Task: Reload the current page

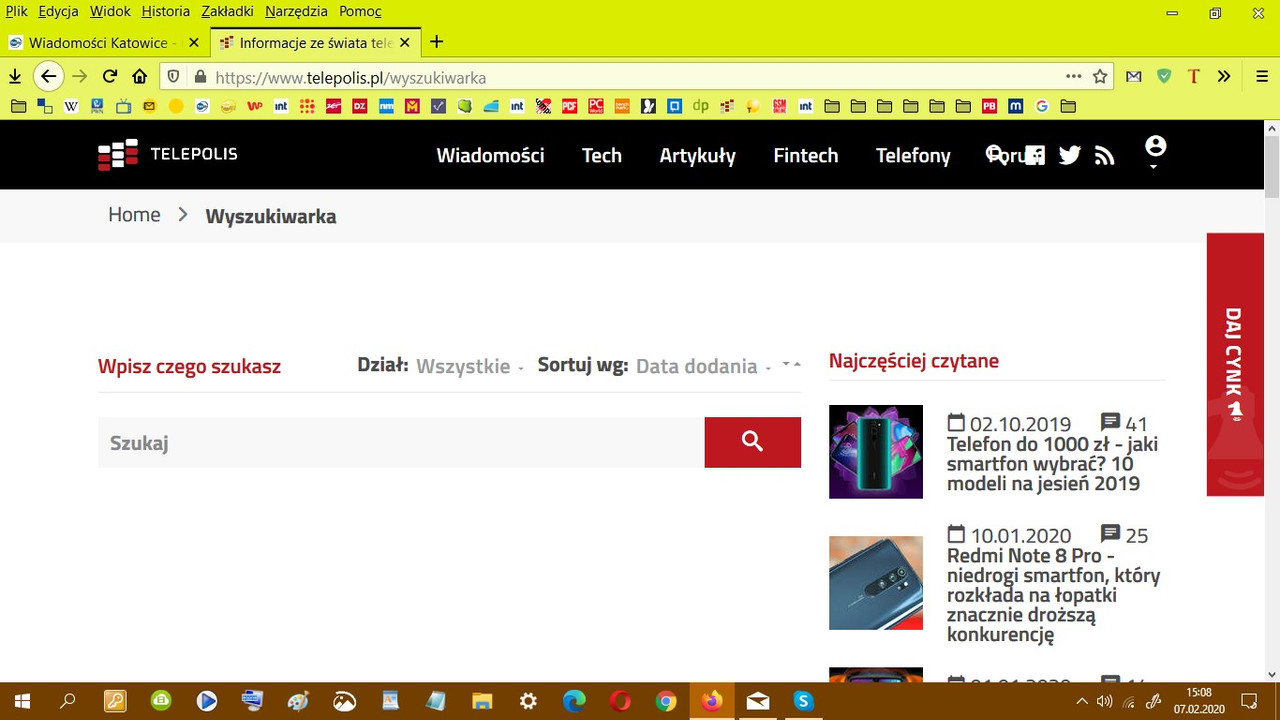Action: [x=110, y=76]
